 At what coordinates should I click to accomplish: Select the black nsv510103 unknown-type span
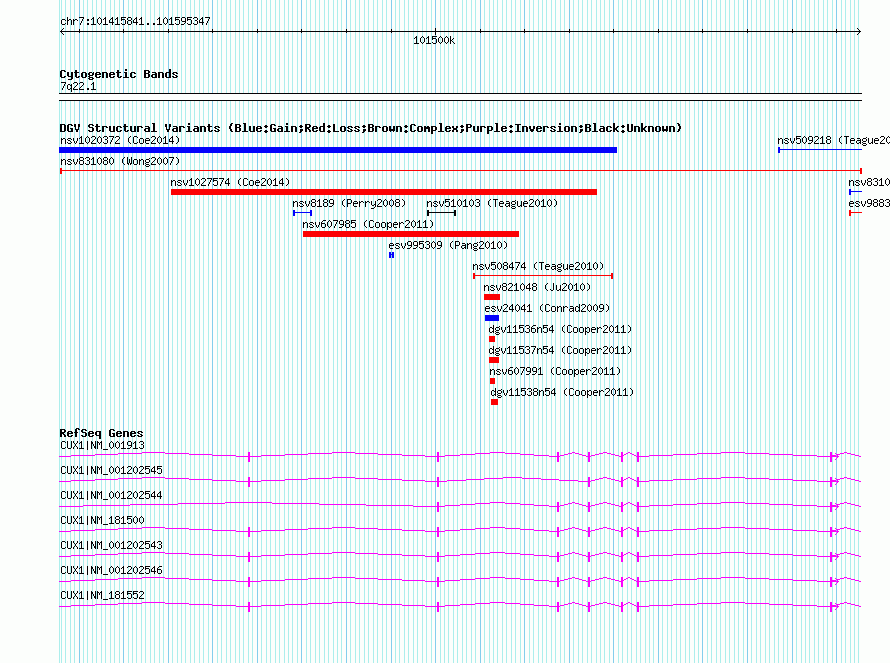pos(441,213)
